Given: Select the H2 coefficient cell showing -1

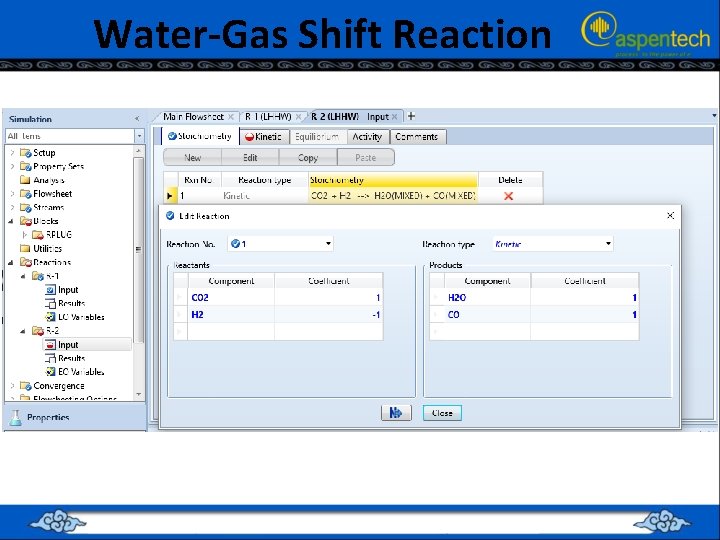Looking at the screenshot, I should pos(329,315).
